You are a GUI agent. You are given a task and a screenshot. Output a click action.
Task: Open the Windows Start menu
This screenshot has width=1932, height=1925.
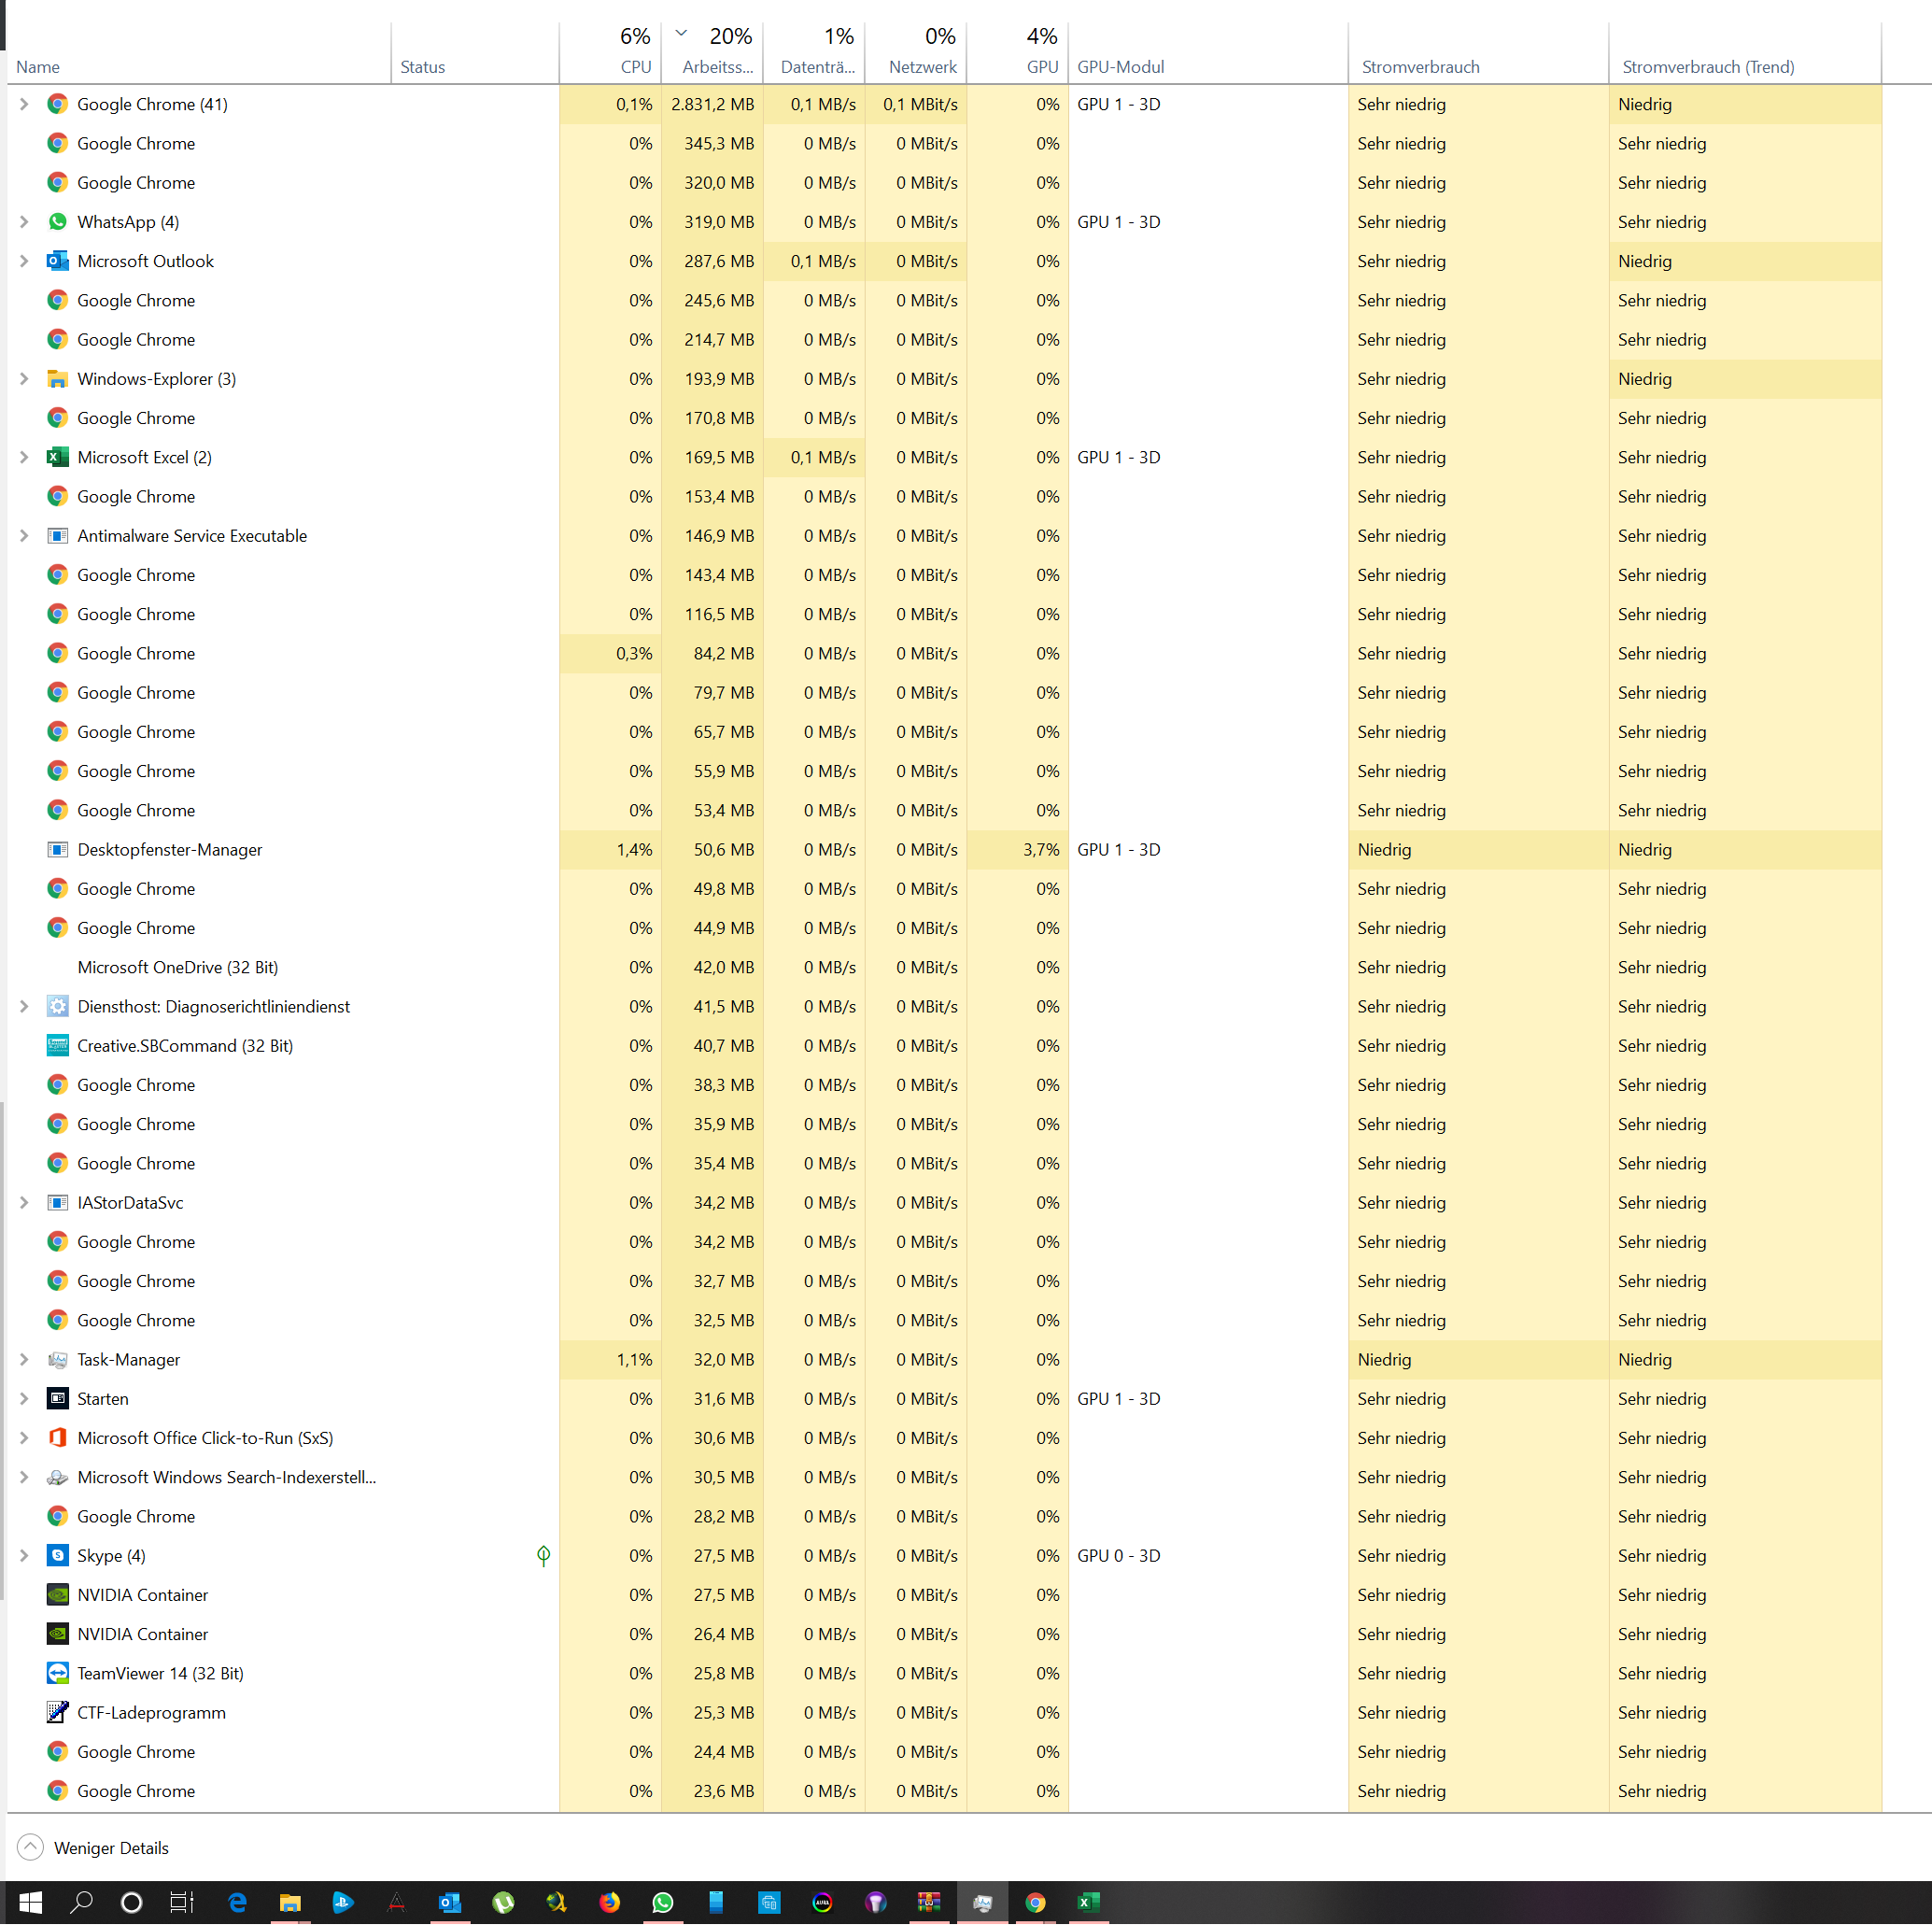coord(30,1903)
